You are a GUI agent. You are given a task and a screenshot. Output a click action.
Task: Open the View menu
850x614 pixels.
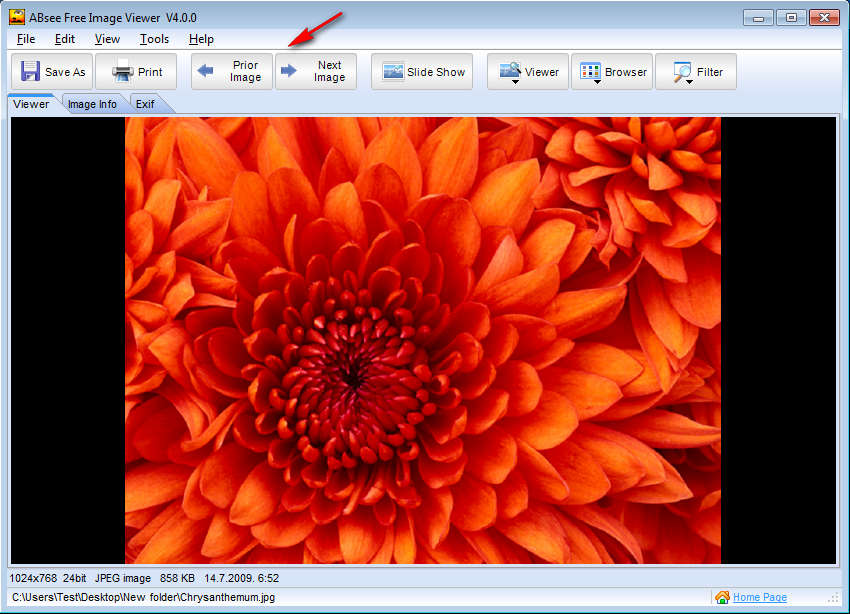pyautogui.click(x=107, y=39)
